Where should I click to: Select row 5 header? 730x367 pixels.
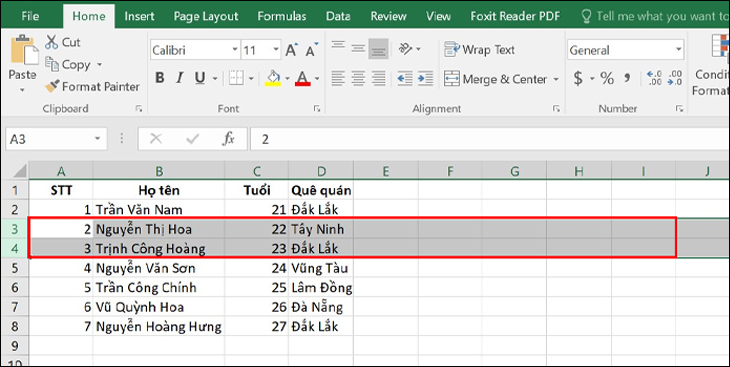pyautogui.click(x=15, y=268)
